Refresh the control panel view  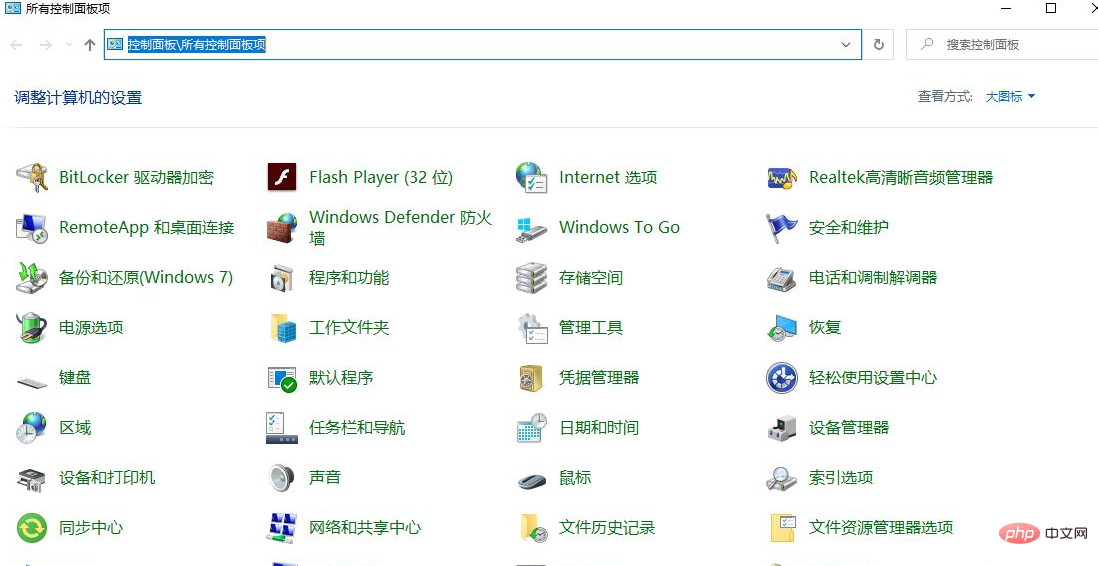879,45
